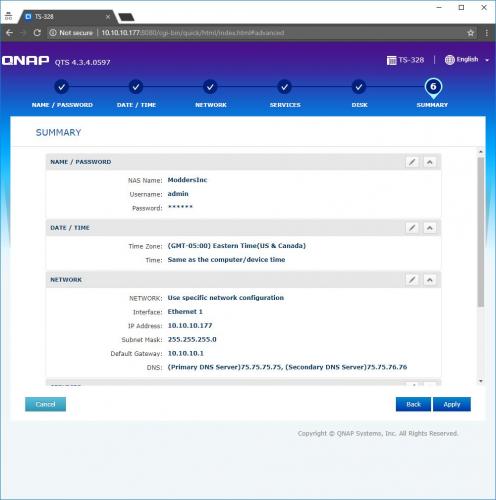Click the Back button
Image resolution: width=496 pixels, height=500 pixels.
coord(413,404)
